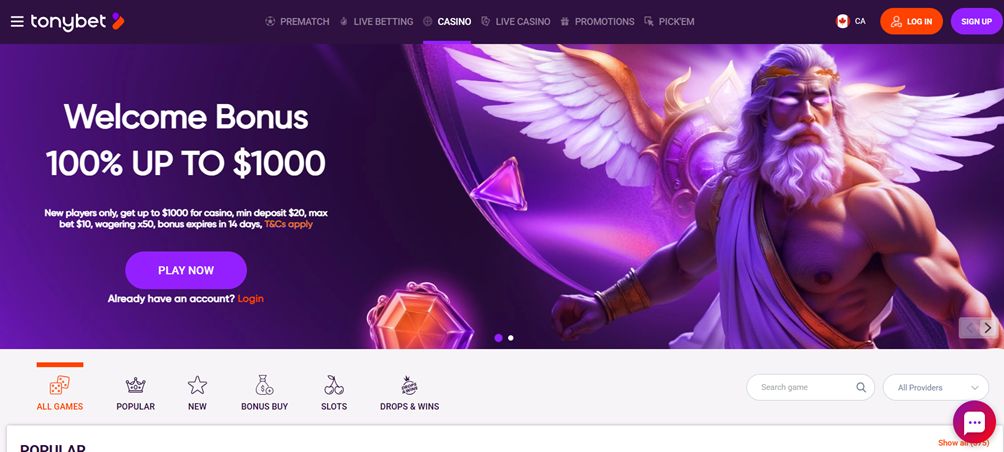Open the Bonus Buy money bag category
Image resolution: width=1004 pixels, height=452 pixels.
pos(264,385)
